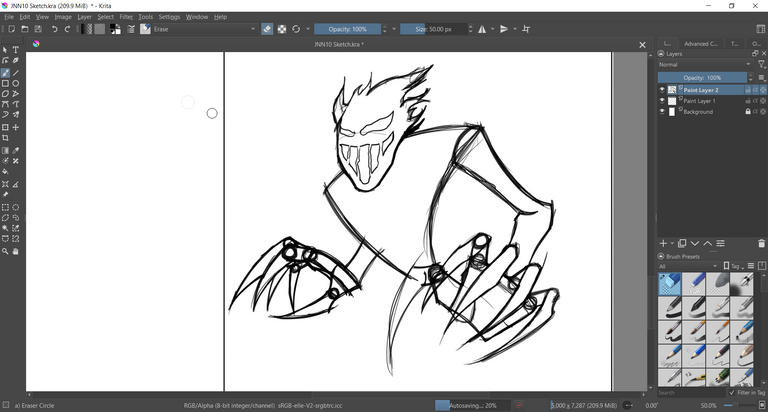The width and height of the screenshot is (768, 412).
Task: Select the Text tool in toolbox
Action: [x=16, y=50]
